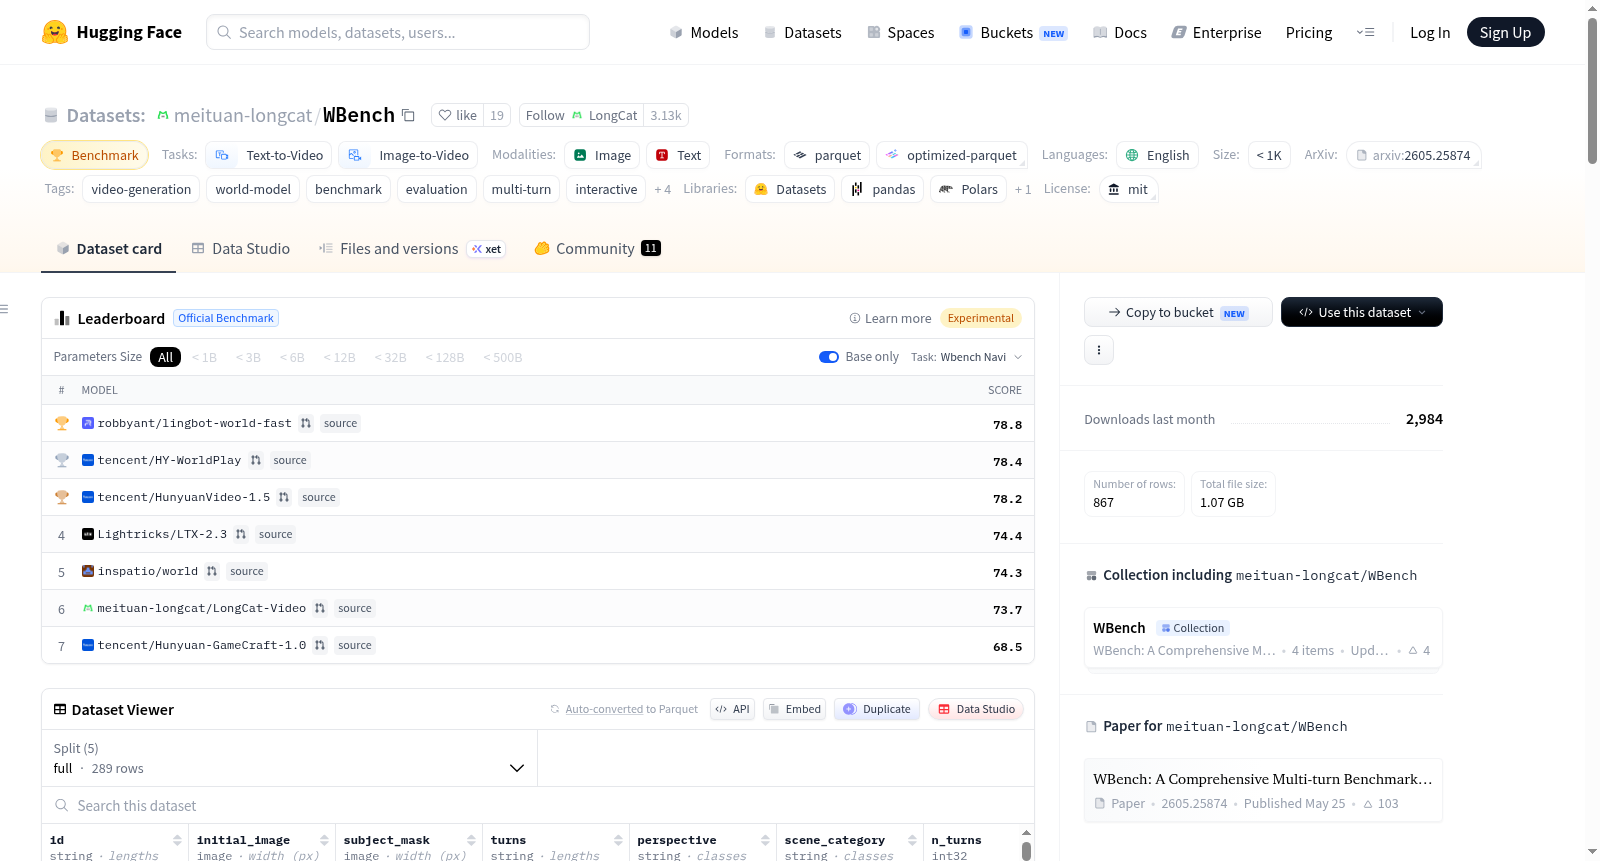Select the <500B parameters size filter
Image resolution: width=1600 pixels, height=861 pixels.
click(x=502, y=357)
